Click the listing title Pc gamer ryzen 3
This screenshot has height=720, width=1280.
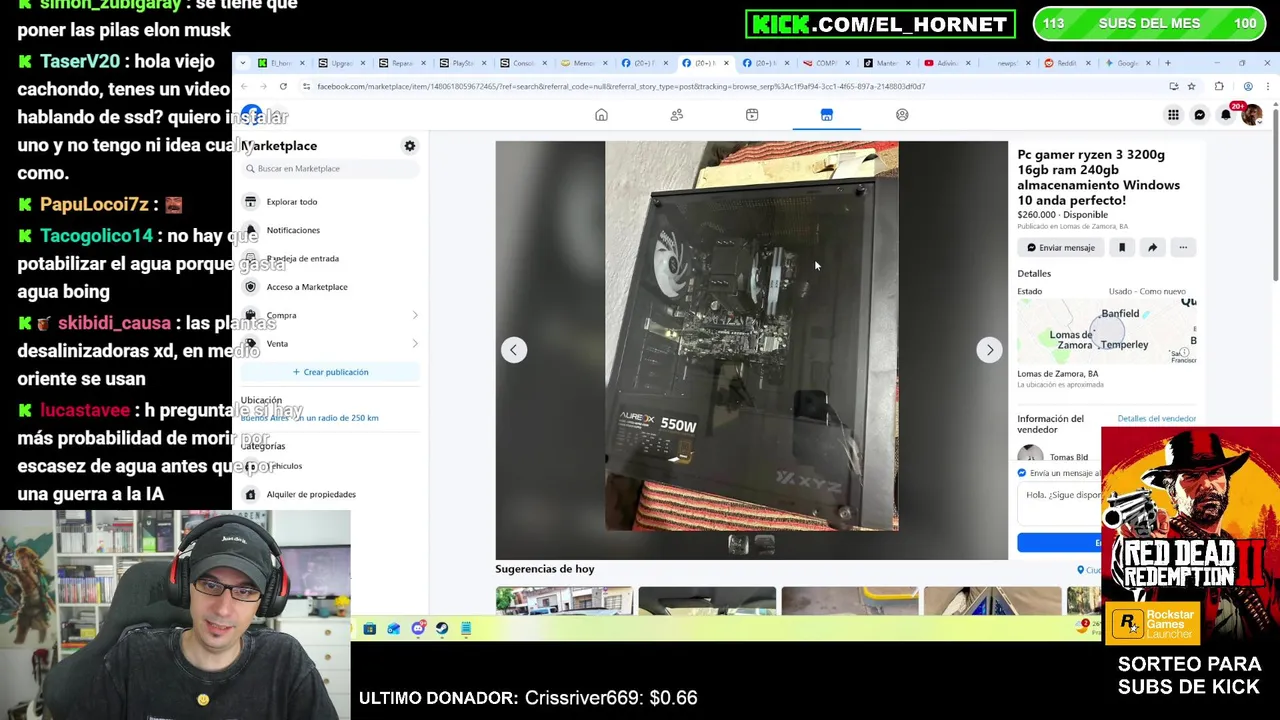click(x=1098, y=177)
